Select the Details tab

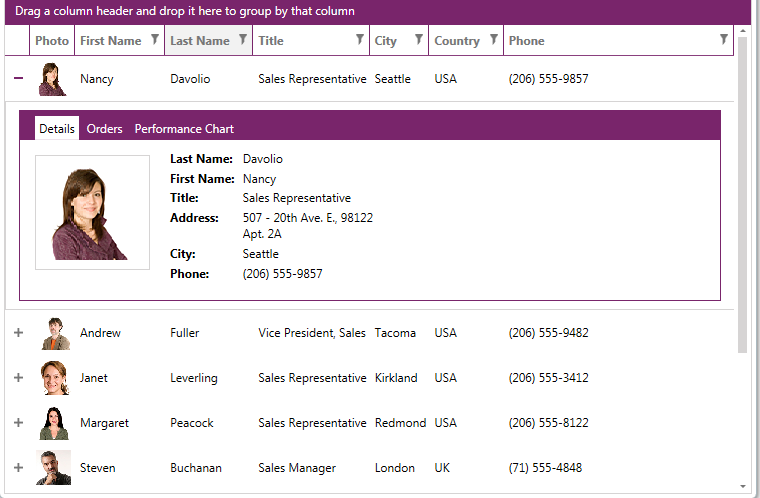point(57,129)
